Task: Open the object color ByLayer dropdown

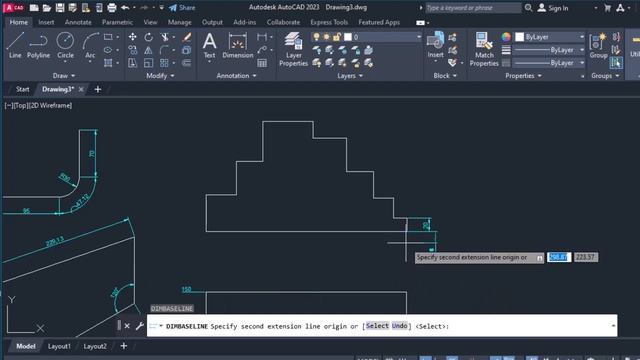Action: click(x=582, y=37)
